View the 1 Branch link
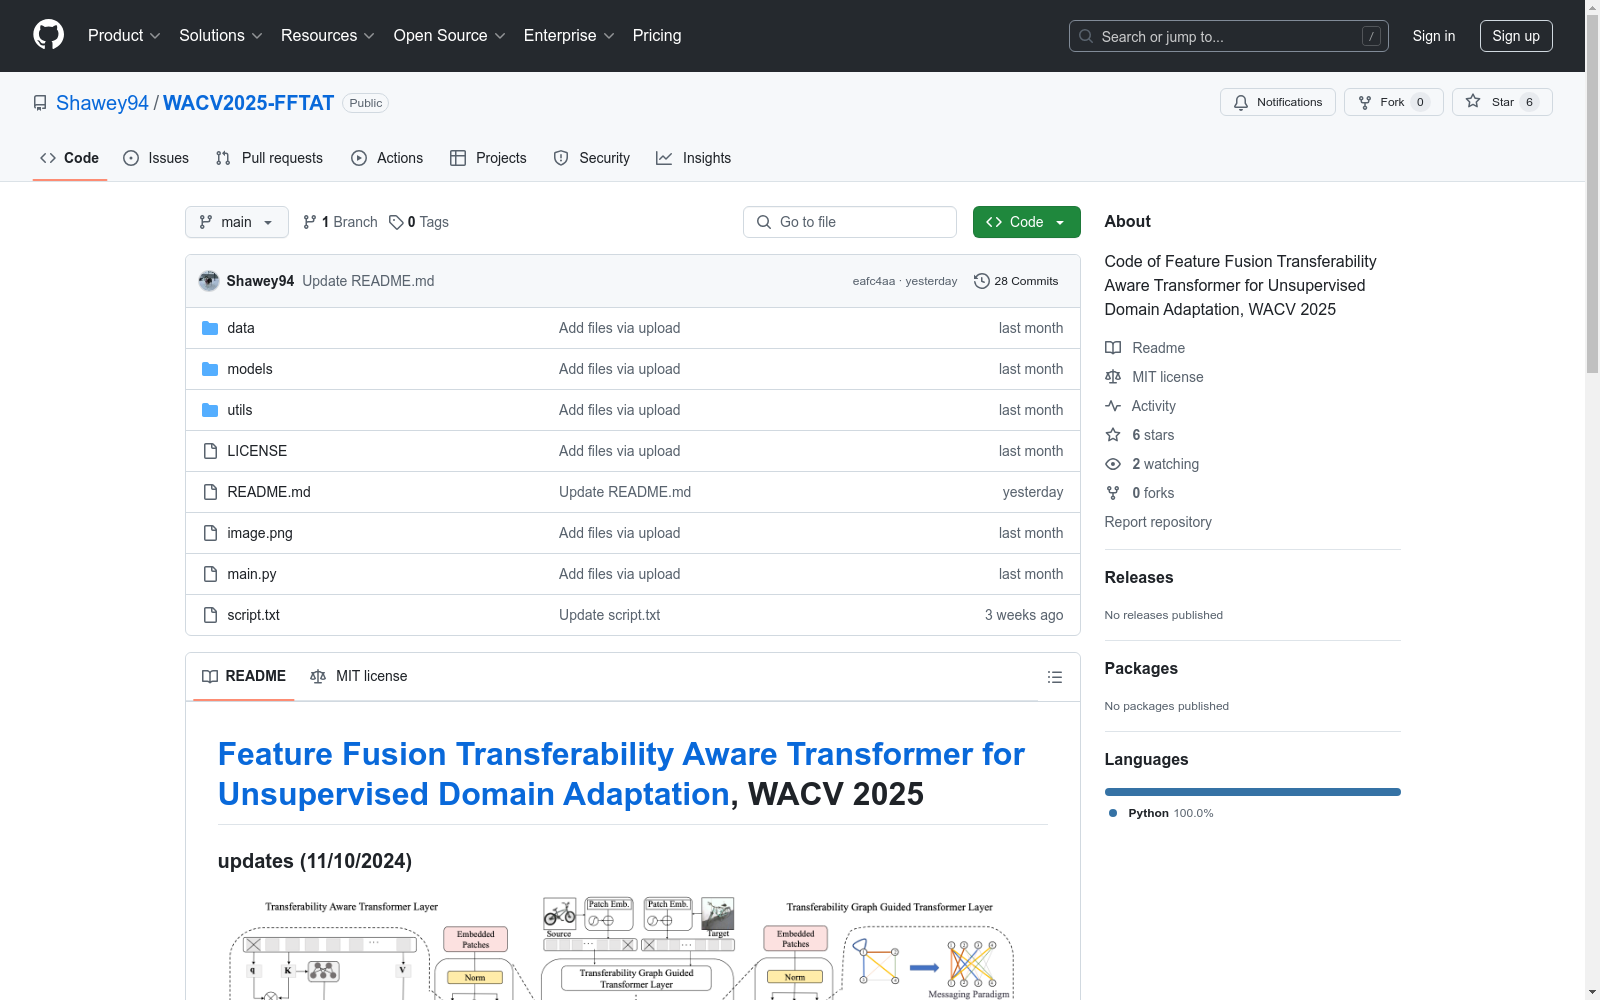1600x1000 pixels. (x=340, y=222)
